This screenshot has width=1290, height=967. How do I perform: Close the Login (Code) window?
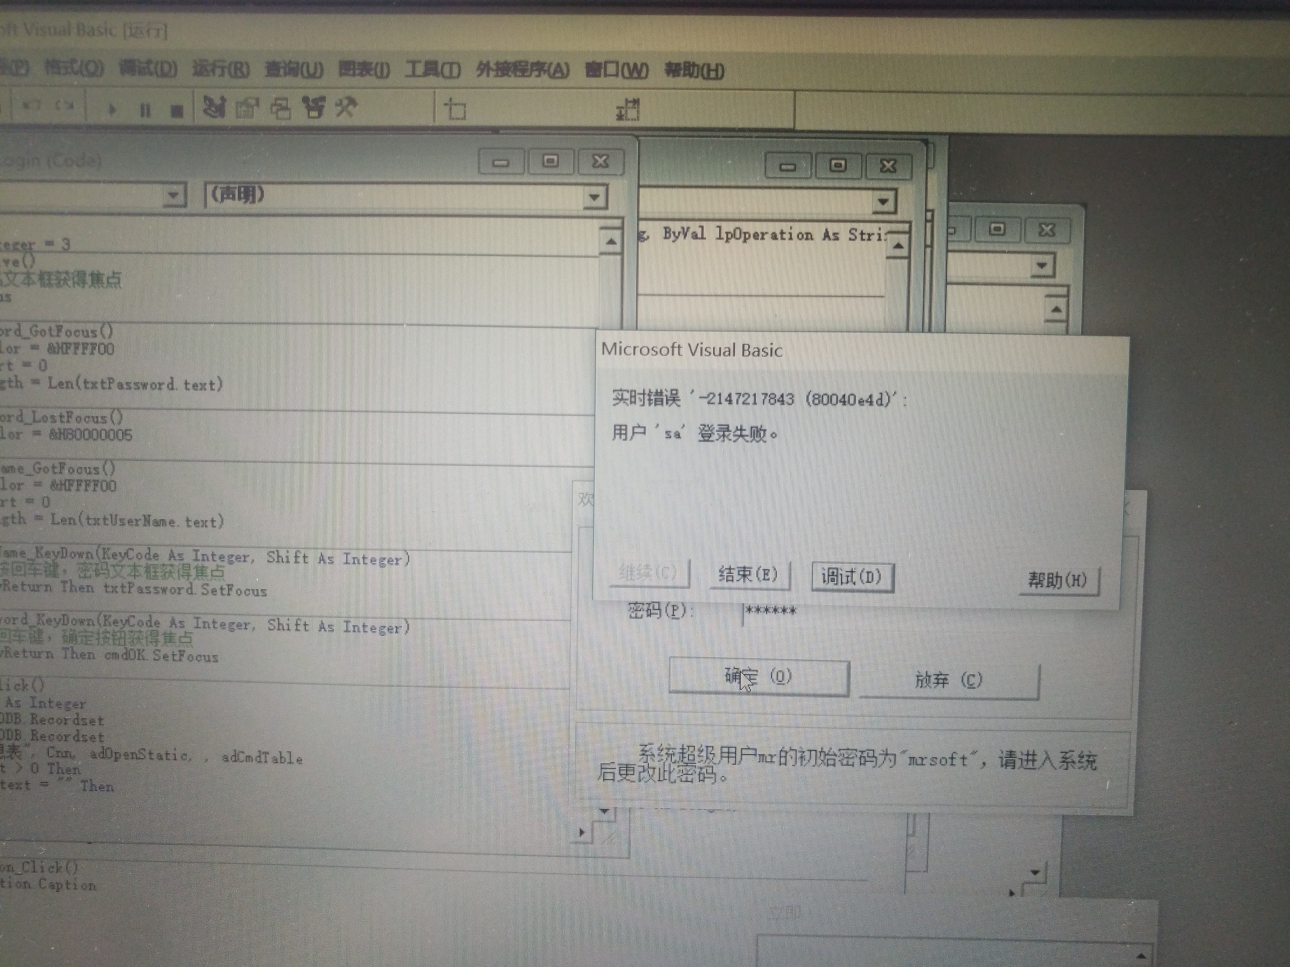pyautogui.click(x=600, y=161)
